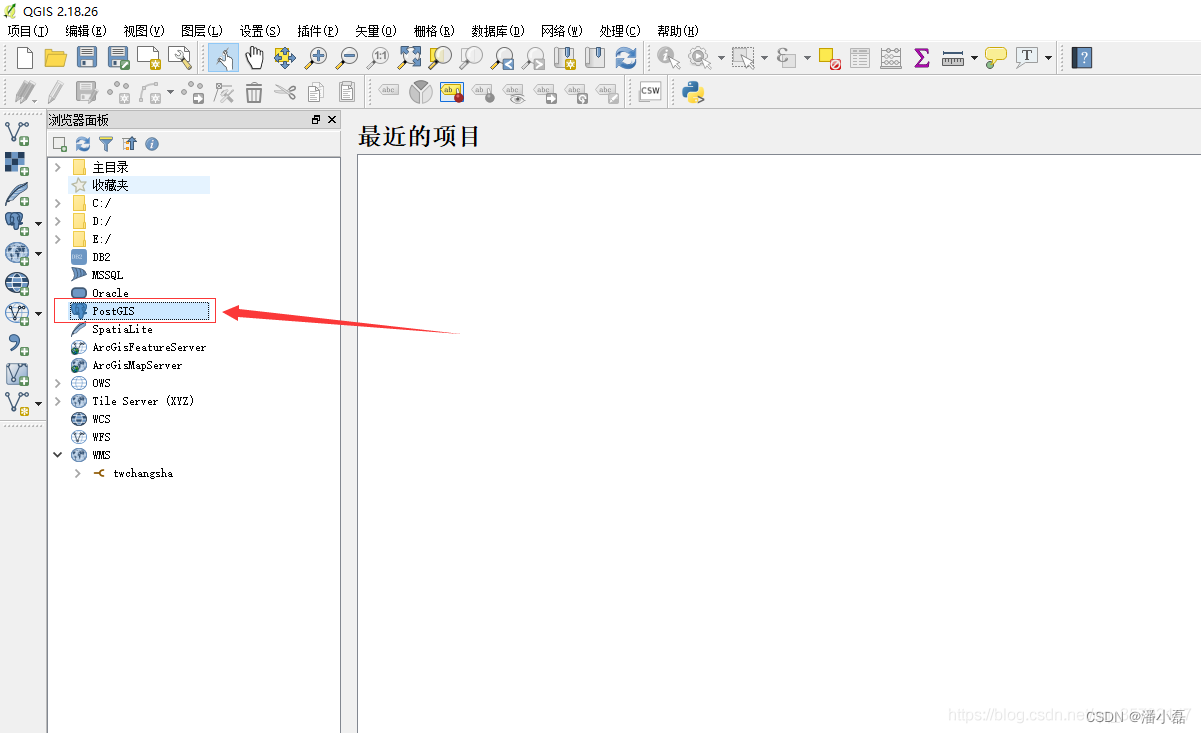The width and height of the screenshot is (1201, 733).
Task: Select SpatiaLite in the browser tree
Action: tap(122, 329)
